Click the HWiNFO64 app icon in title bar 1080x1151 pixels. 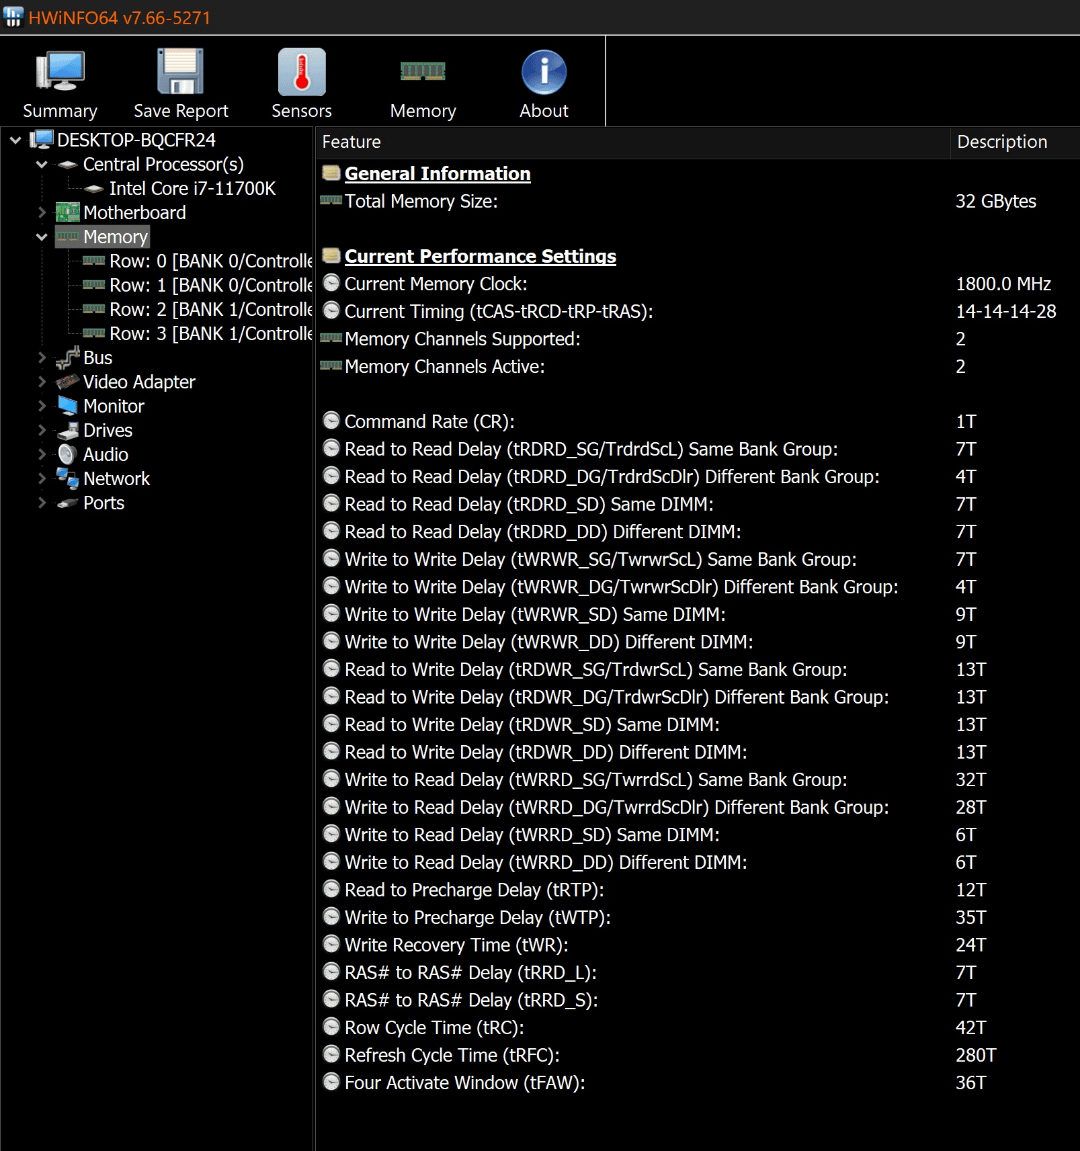(12, 16)
